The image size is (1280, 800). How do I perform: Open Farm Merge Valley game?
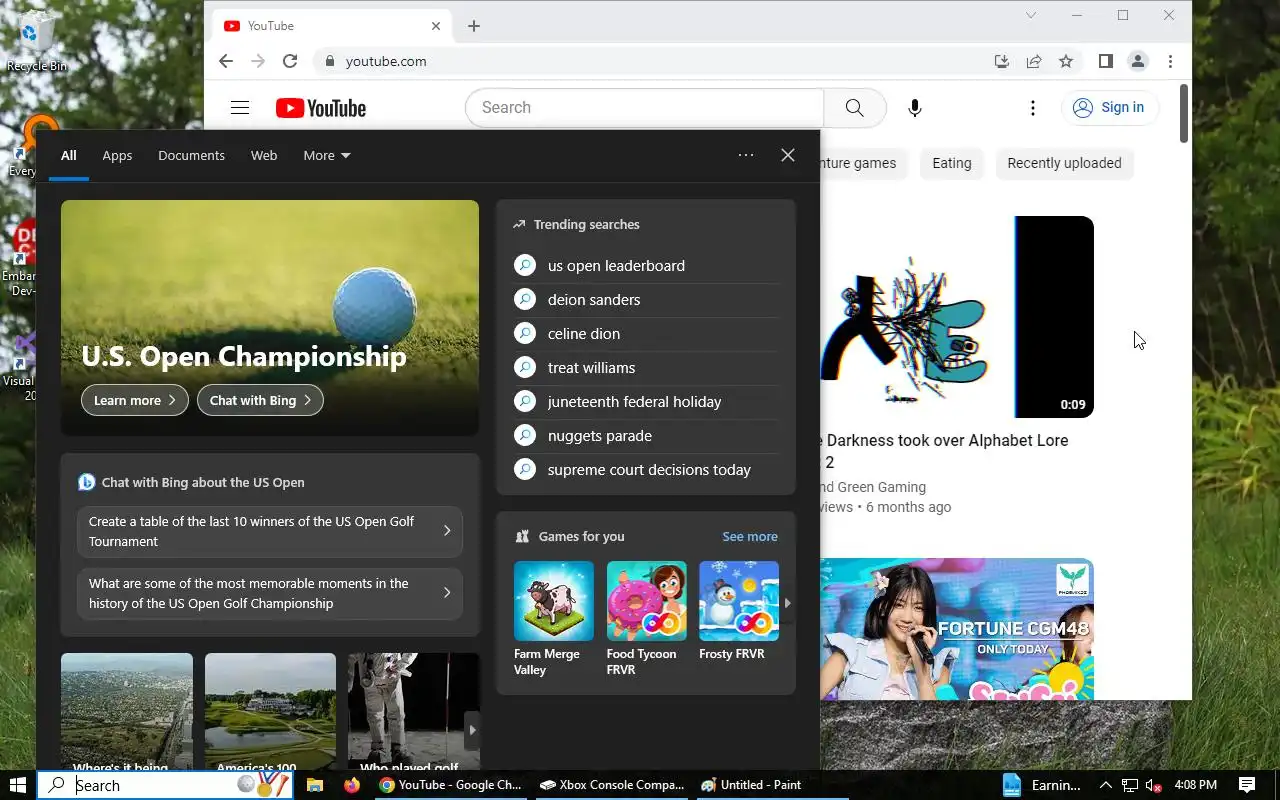click(554, 619)
